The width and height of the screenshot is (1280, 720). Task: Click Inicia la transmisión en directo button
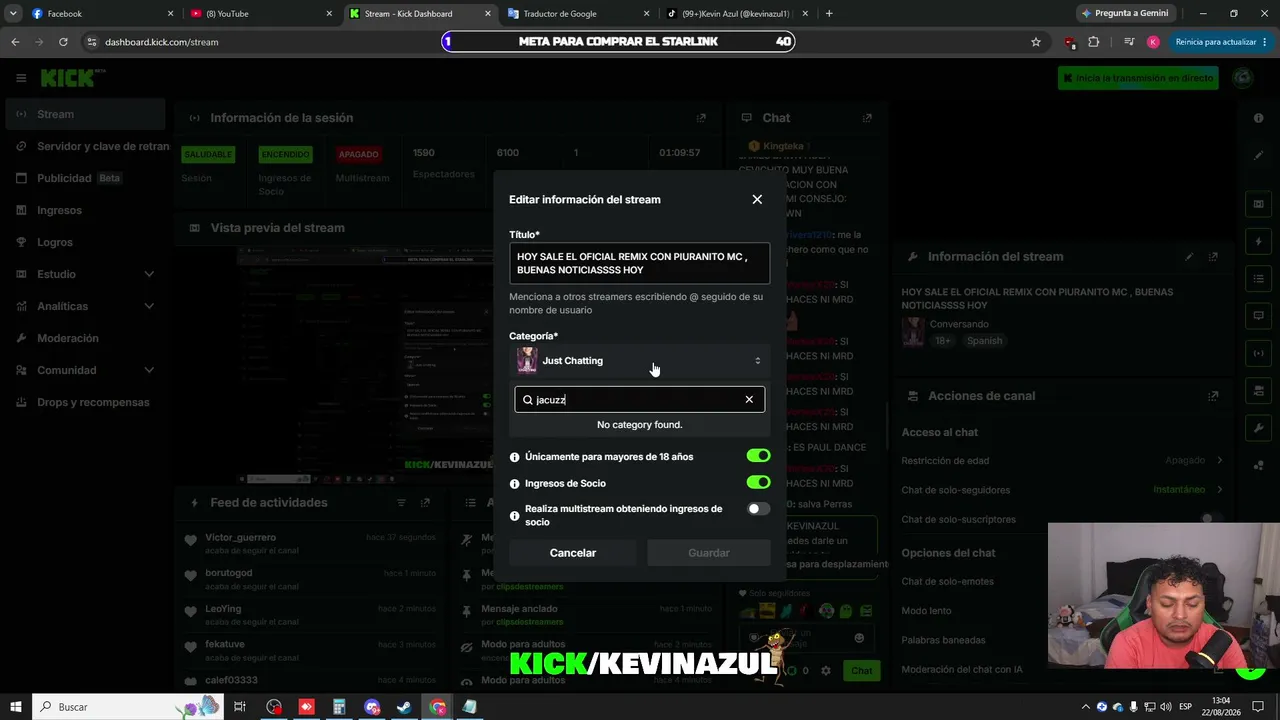point(1138,78)
